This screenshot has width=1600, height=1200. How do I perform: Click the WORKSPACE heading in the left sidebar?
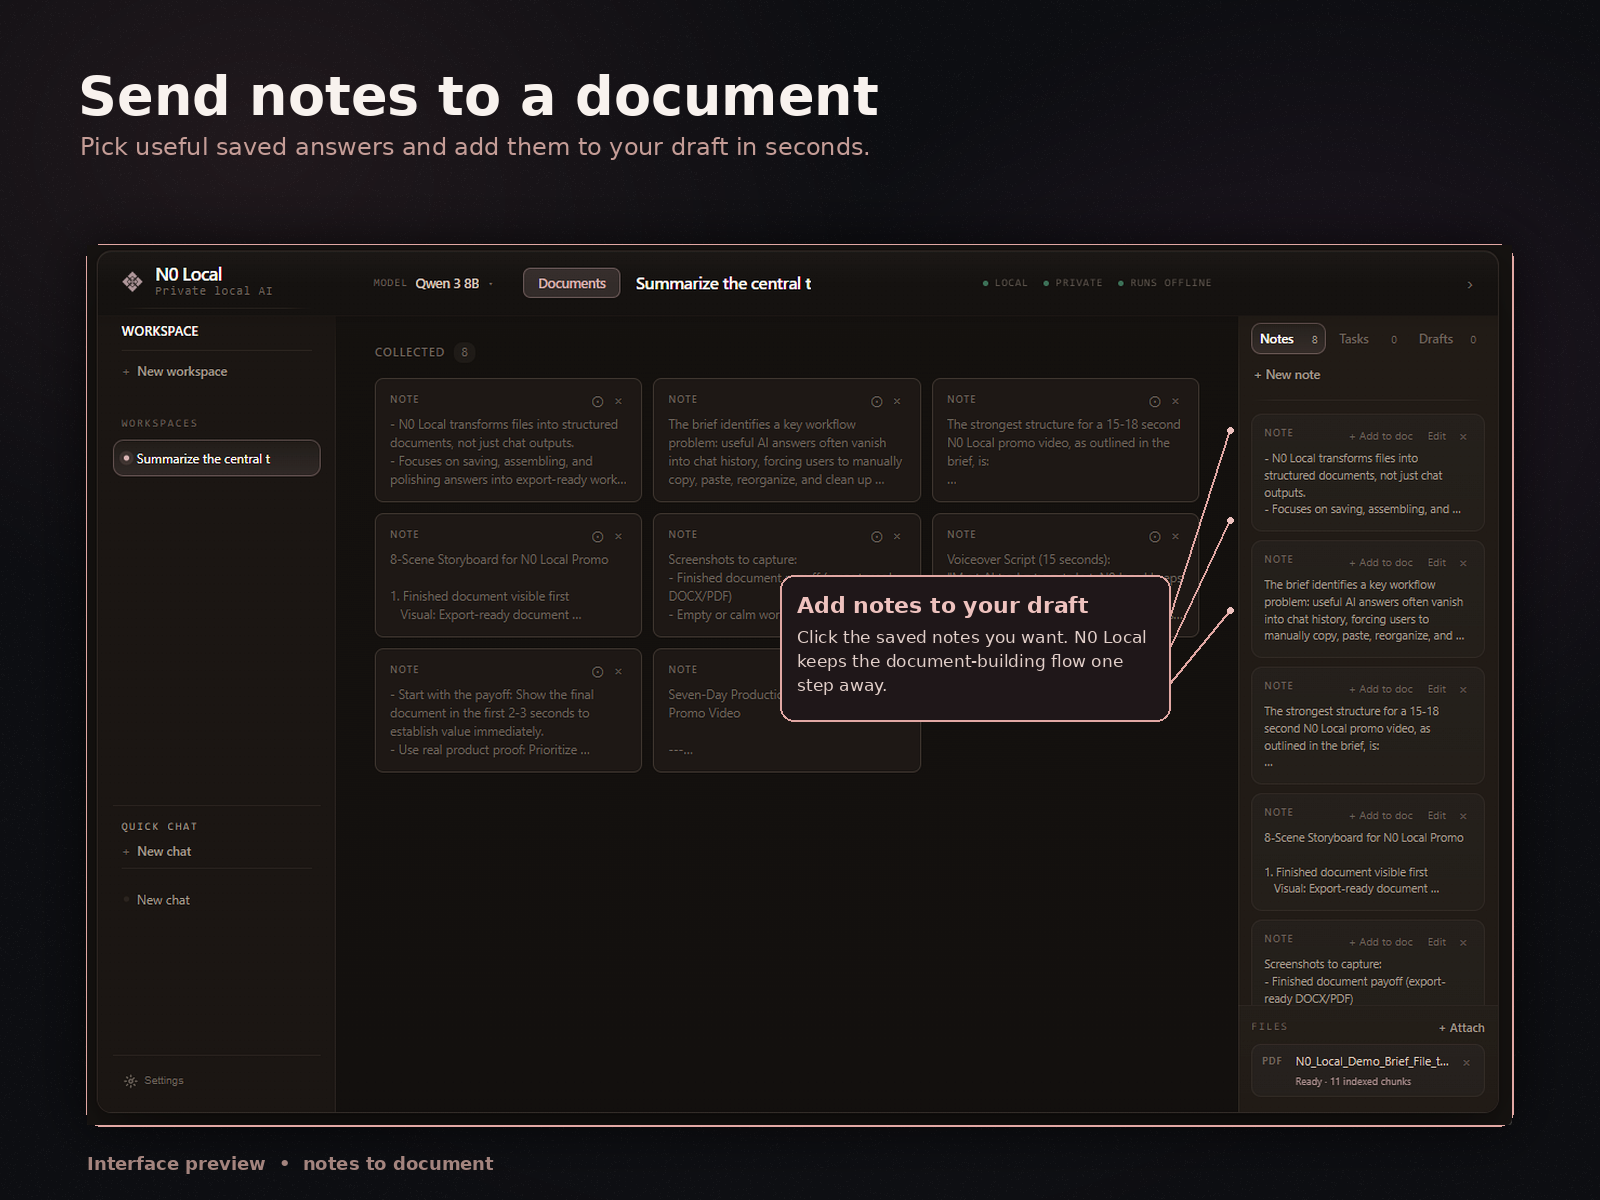160,331
